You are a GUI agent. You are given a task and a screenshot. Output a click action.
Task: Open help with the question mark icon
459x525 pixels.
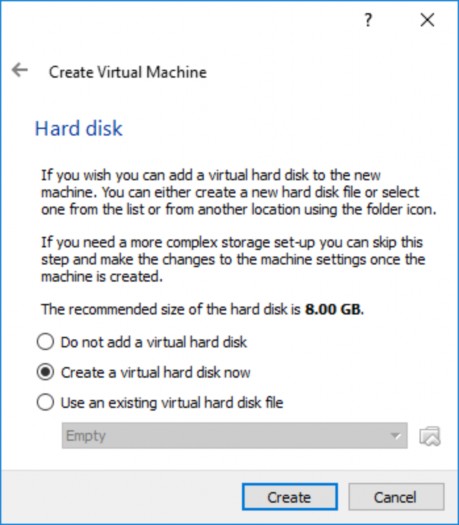point(368,20)
